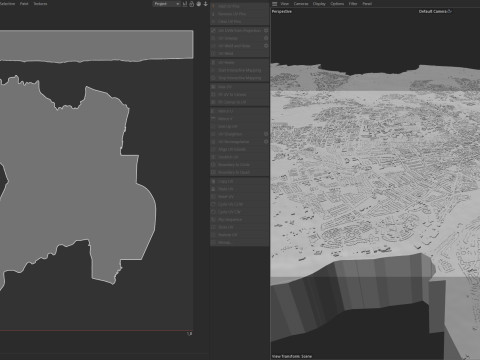
Task: Select the rectangular UV strip at canvas top
Action: pos(97,45)
